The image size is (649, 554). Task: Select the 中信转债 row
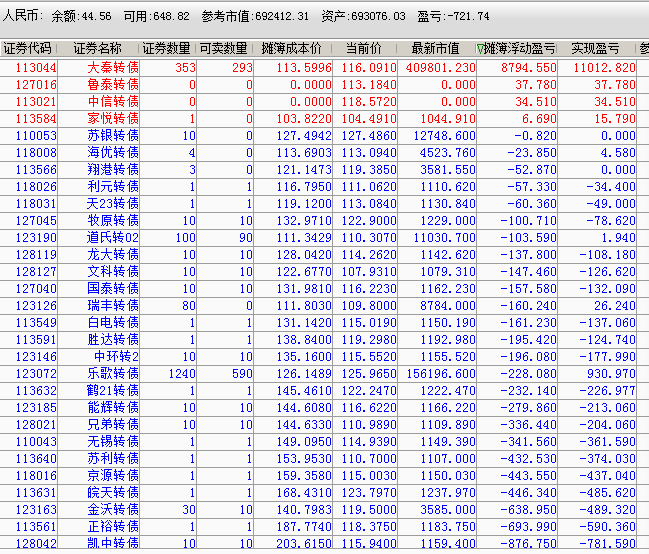(x=324, y=101)
